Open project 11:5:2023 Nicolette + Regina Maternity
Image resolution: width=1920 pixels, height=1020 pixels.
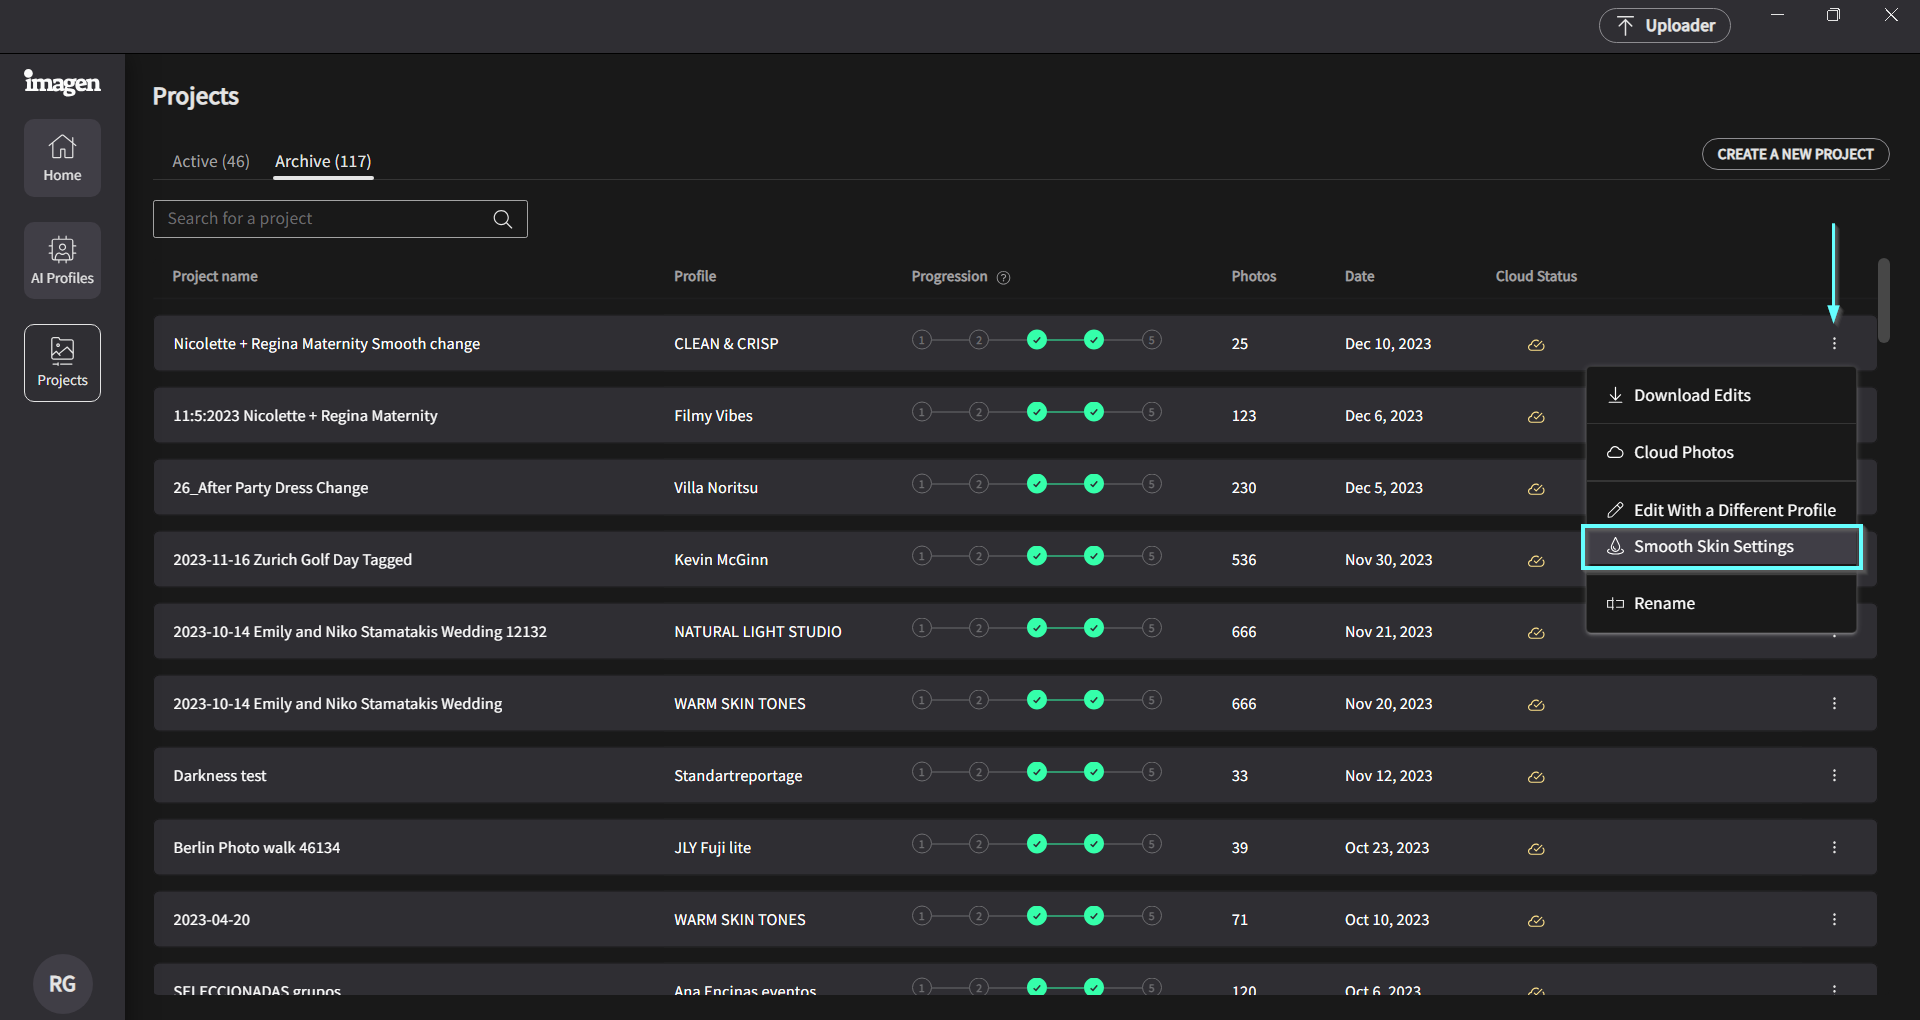click(x=305, y=415)
